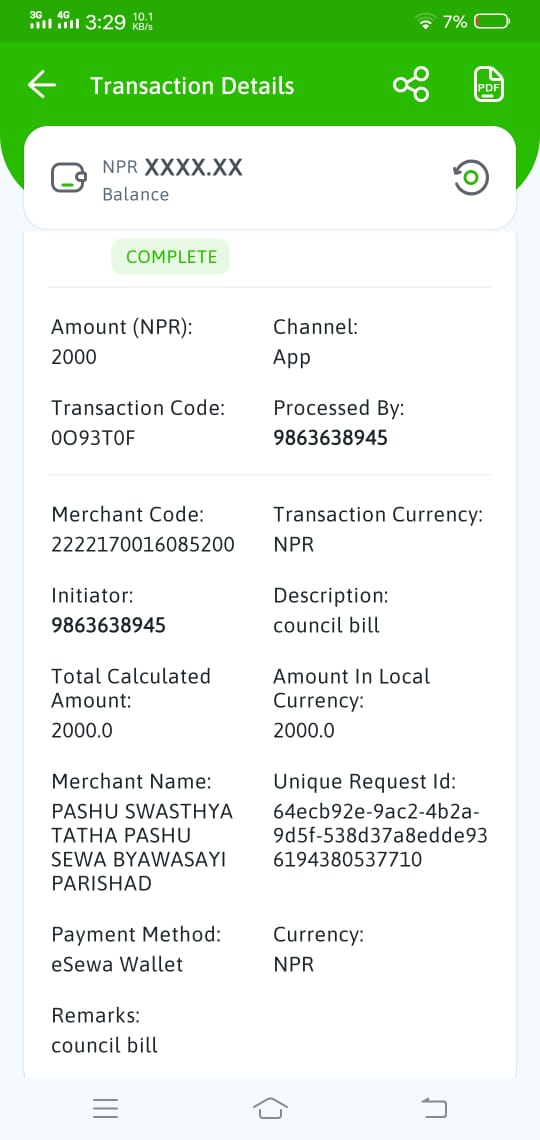Tap the eSewa Wallet payment method
Screen dimensions: 540x1140
click(117, 965)
